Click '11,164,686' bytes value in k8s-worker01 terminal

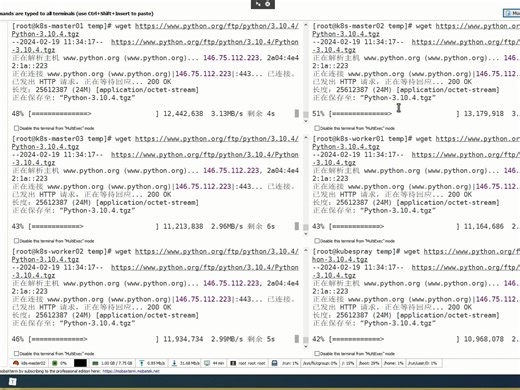click(484, 226)
